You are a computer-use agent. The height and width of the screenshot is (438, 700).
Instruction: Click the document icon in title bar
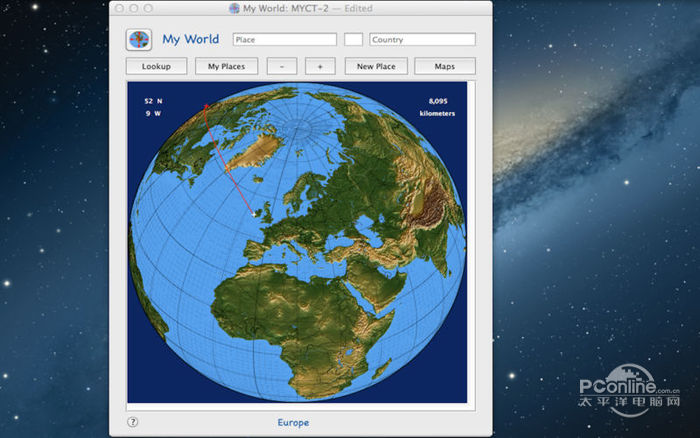point(234,8)
